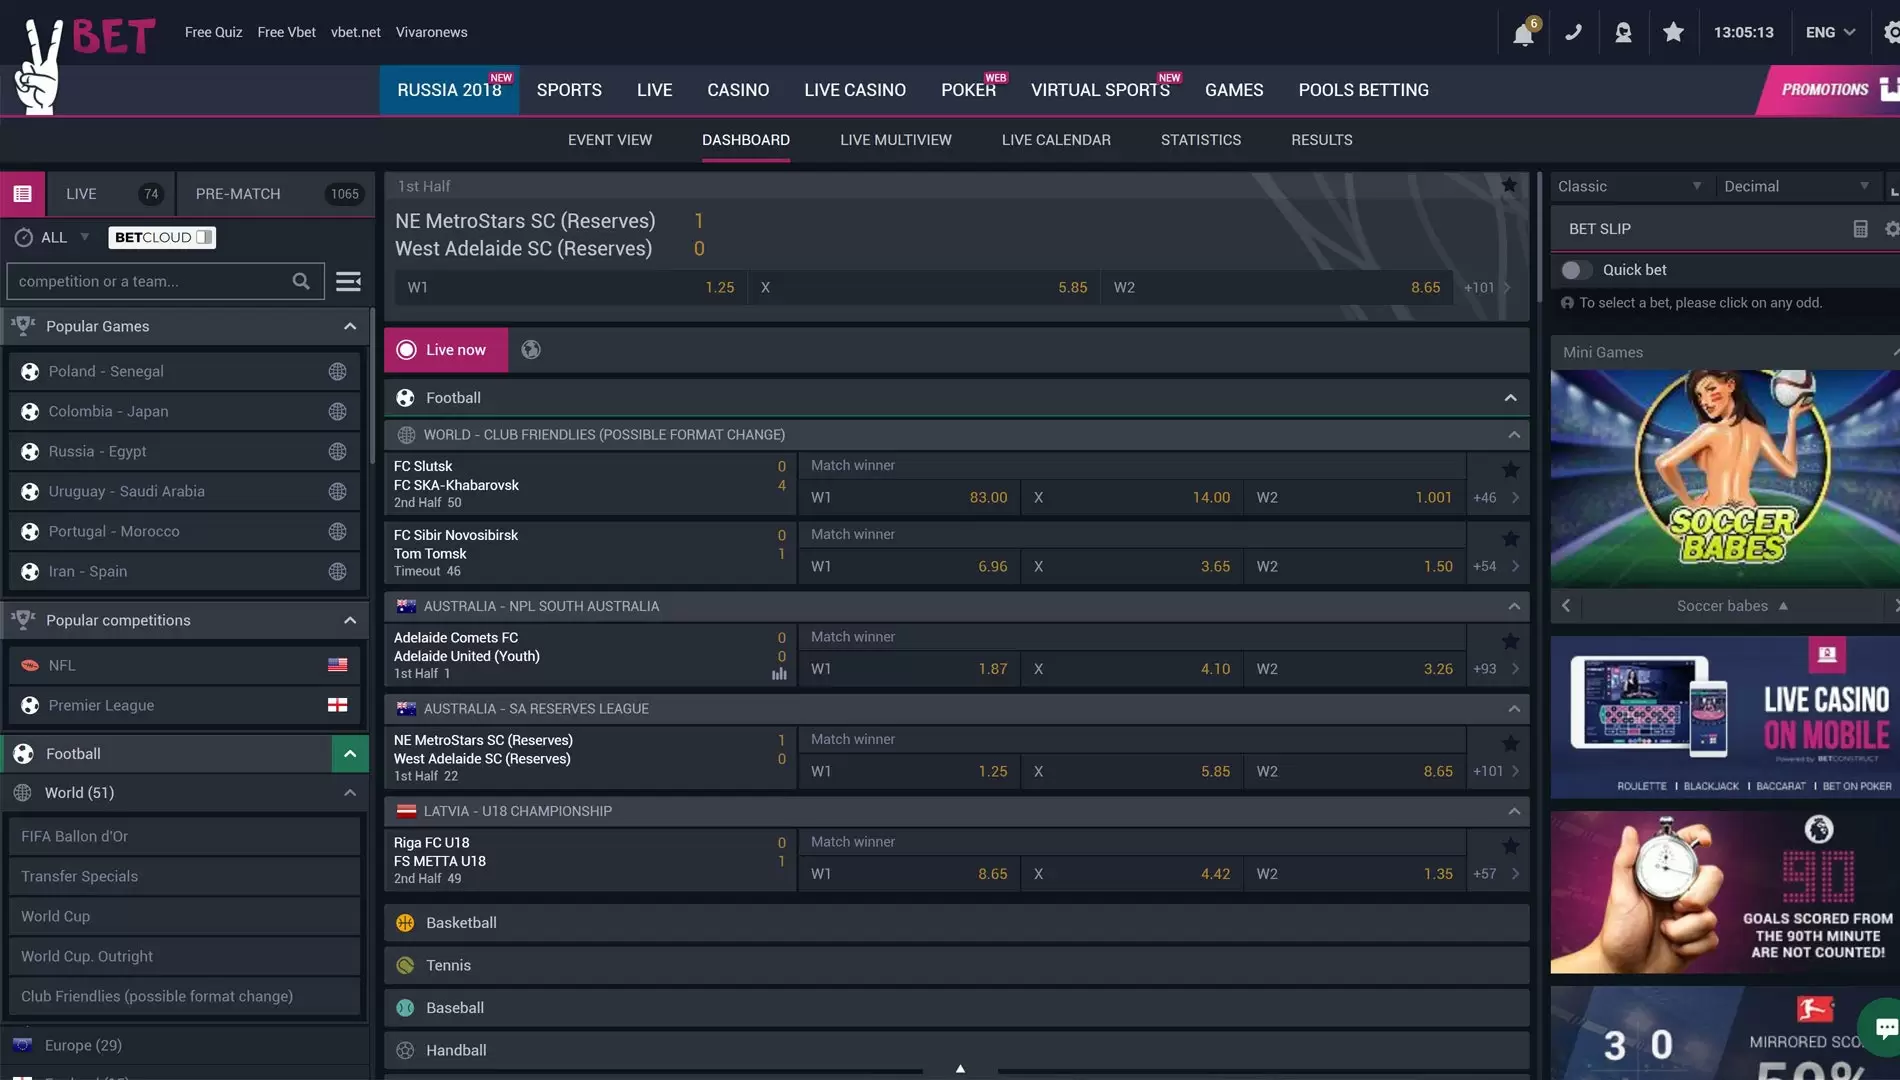Screen dimensions: 1900x1080
Task: Click the PROMOTIONS button
Action: point(1826,90)
